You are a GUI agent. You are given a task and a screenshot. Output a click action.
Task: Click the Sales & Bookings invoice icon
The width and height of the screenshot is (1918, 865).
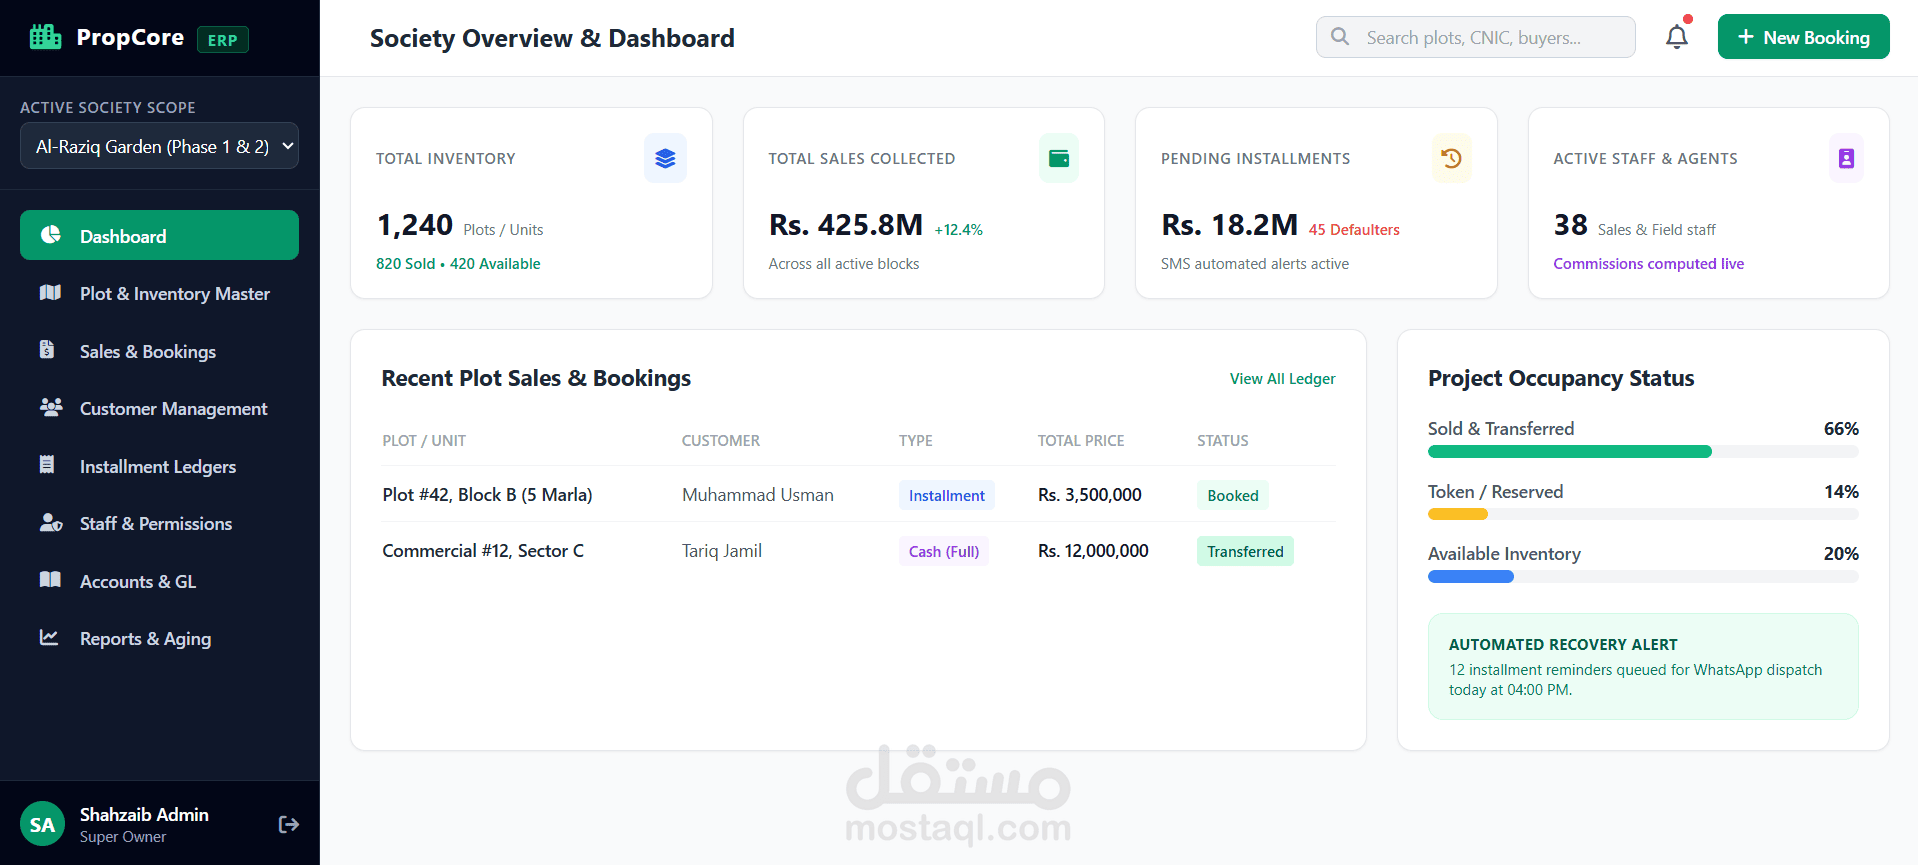point(47,350)
